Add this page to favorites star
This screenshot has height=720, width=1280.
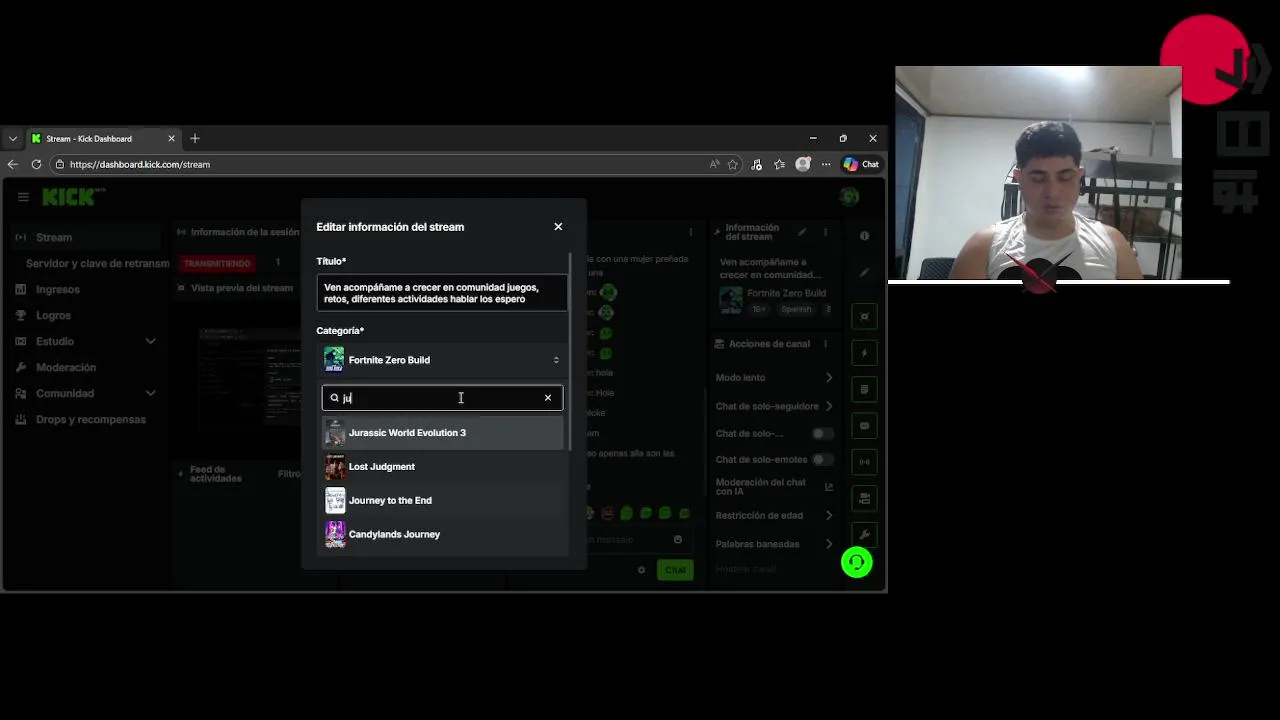click(733, 164)
